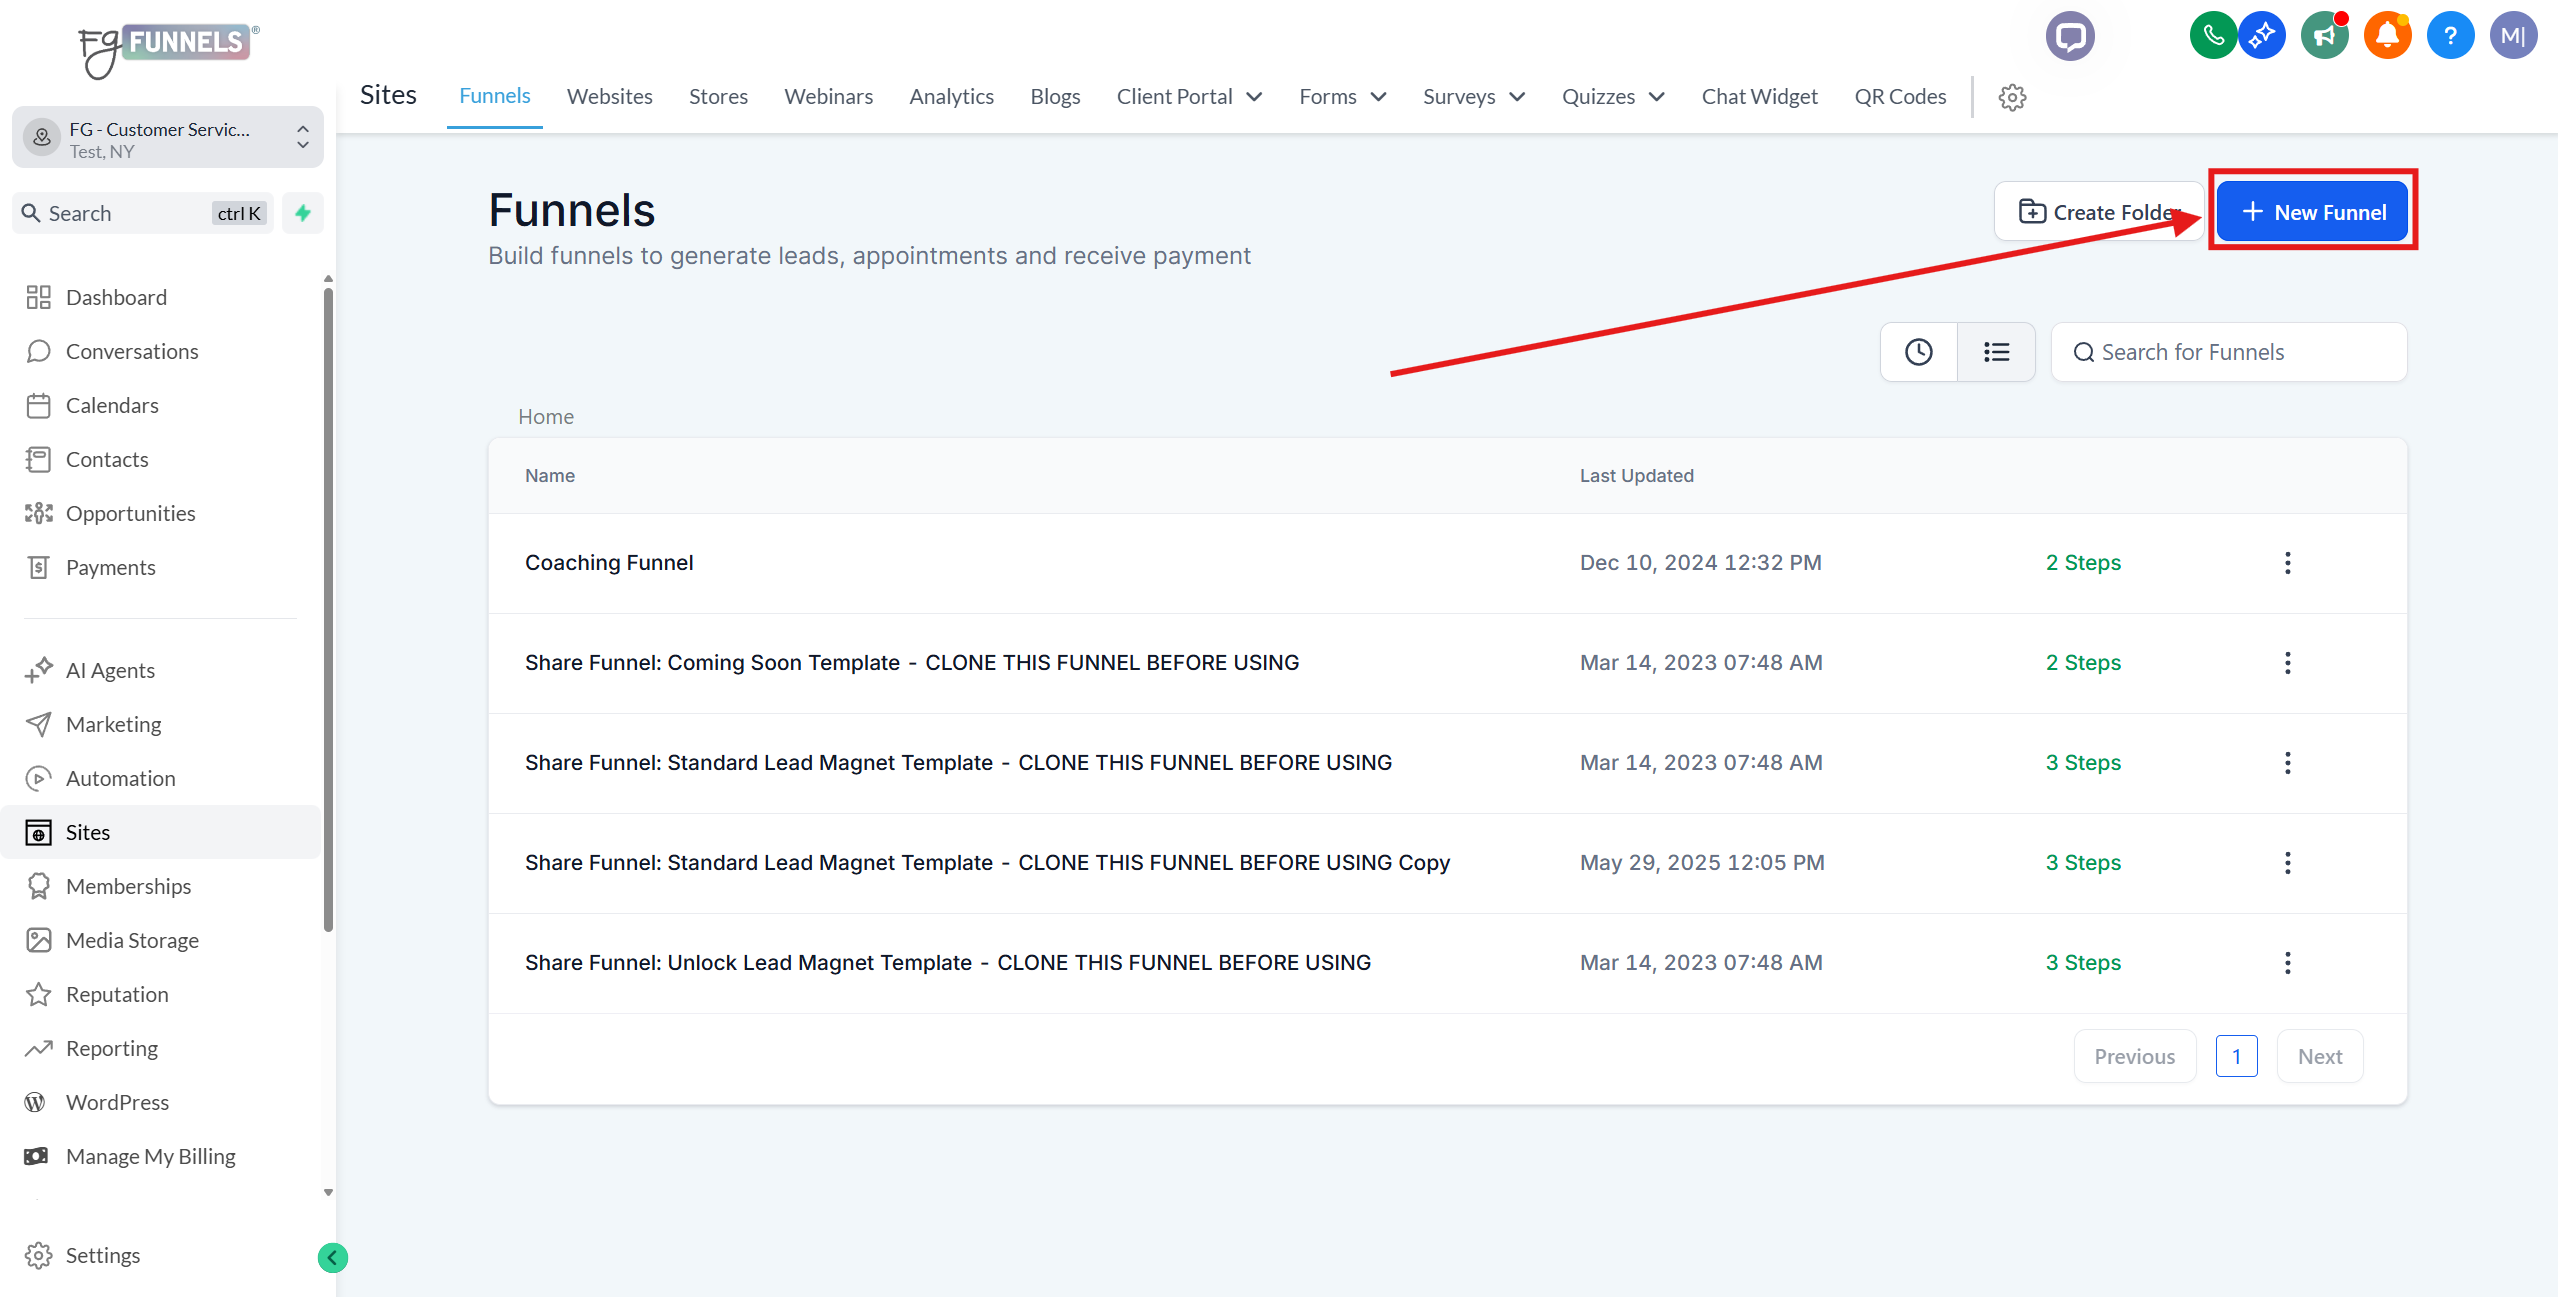2558x1297 pixels.
Task: Click the green phone dialer icon
Action: [2212, 37]
